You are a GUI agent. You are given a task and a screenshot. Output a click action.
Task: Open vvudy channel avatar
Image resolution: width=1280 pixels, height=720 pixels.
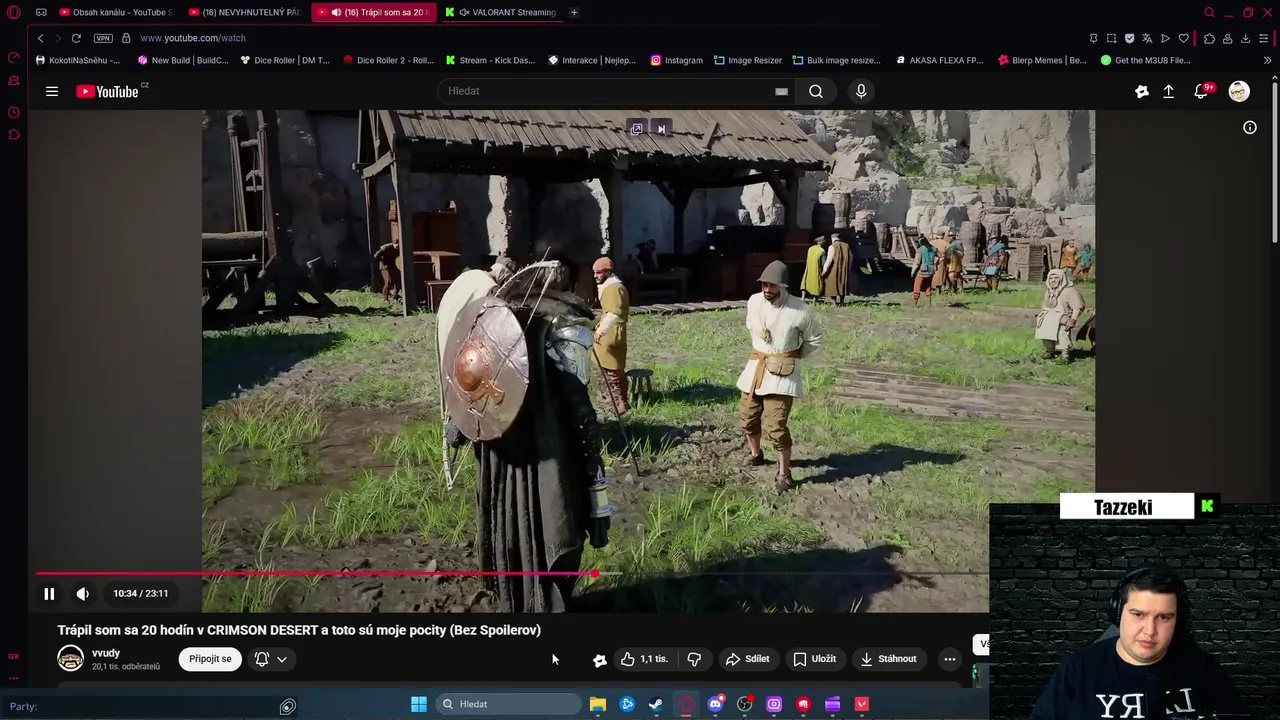click(70, 658)
